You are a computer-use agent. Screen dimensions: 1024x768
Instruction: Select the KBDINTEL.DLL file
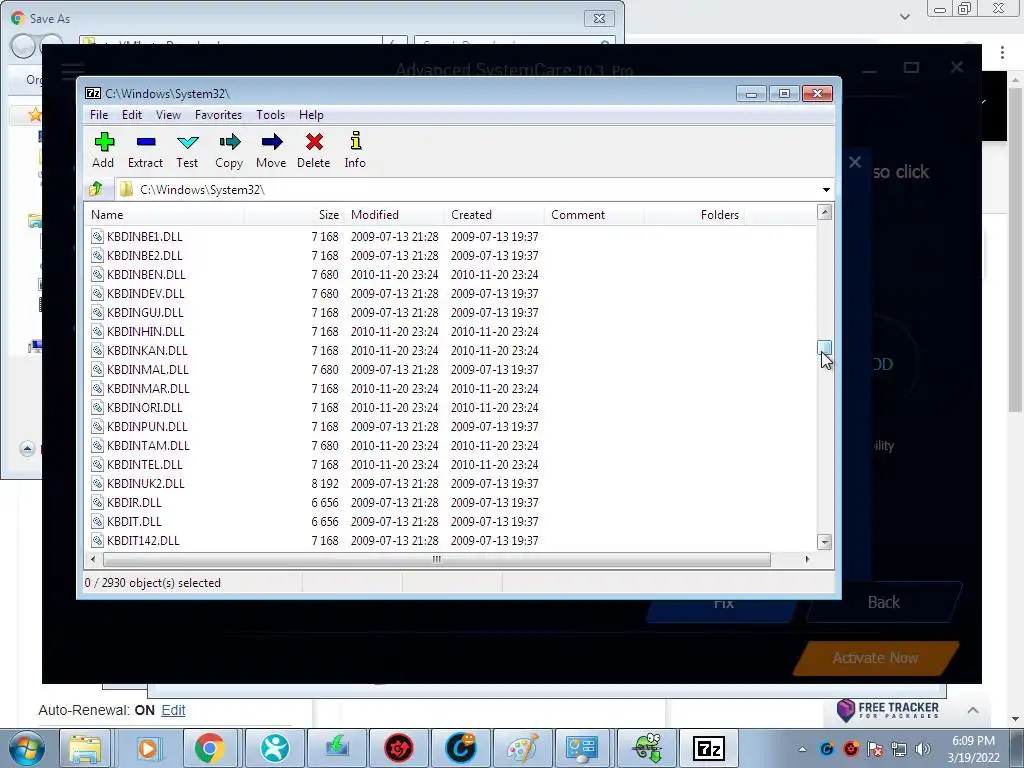pyautogui.click(x=145, y=464)
